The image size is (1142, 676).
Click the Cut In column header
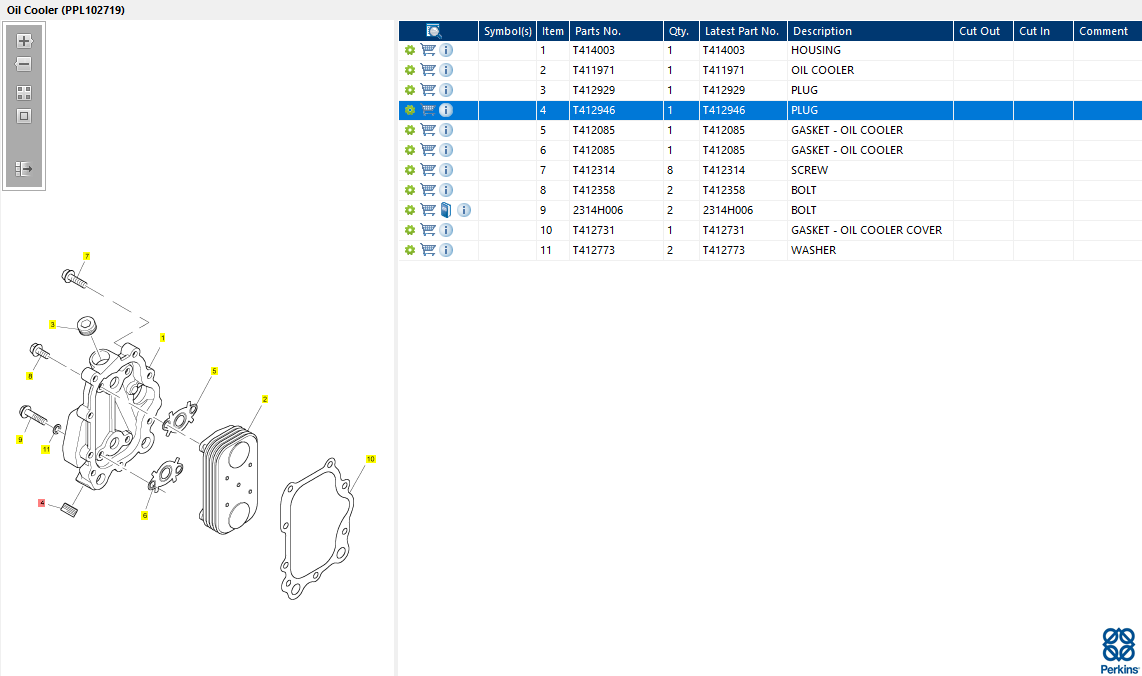(x=1043, y=31)
